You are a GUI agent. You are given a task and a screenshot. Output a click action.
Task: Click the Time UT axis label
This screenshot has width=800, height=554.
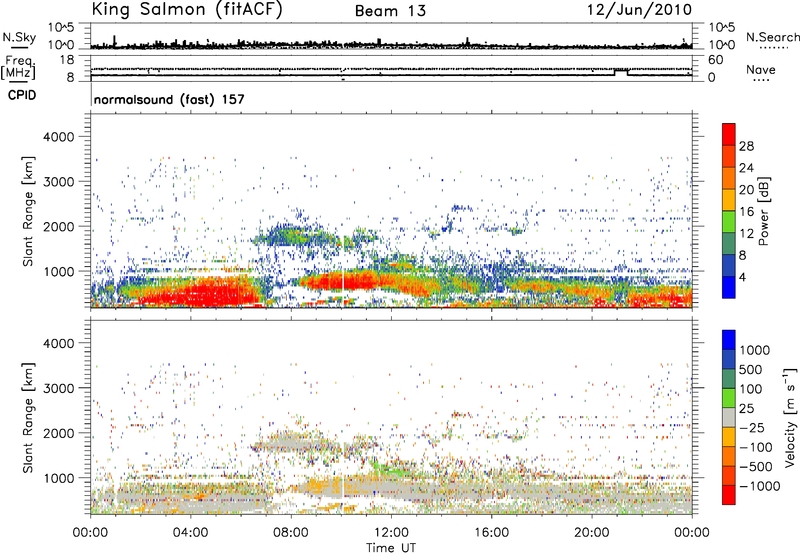(x=391, y=548)
